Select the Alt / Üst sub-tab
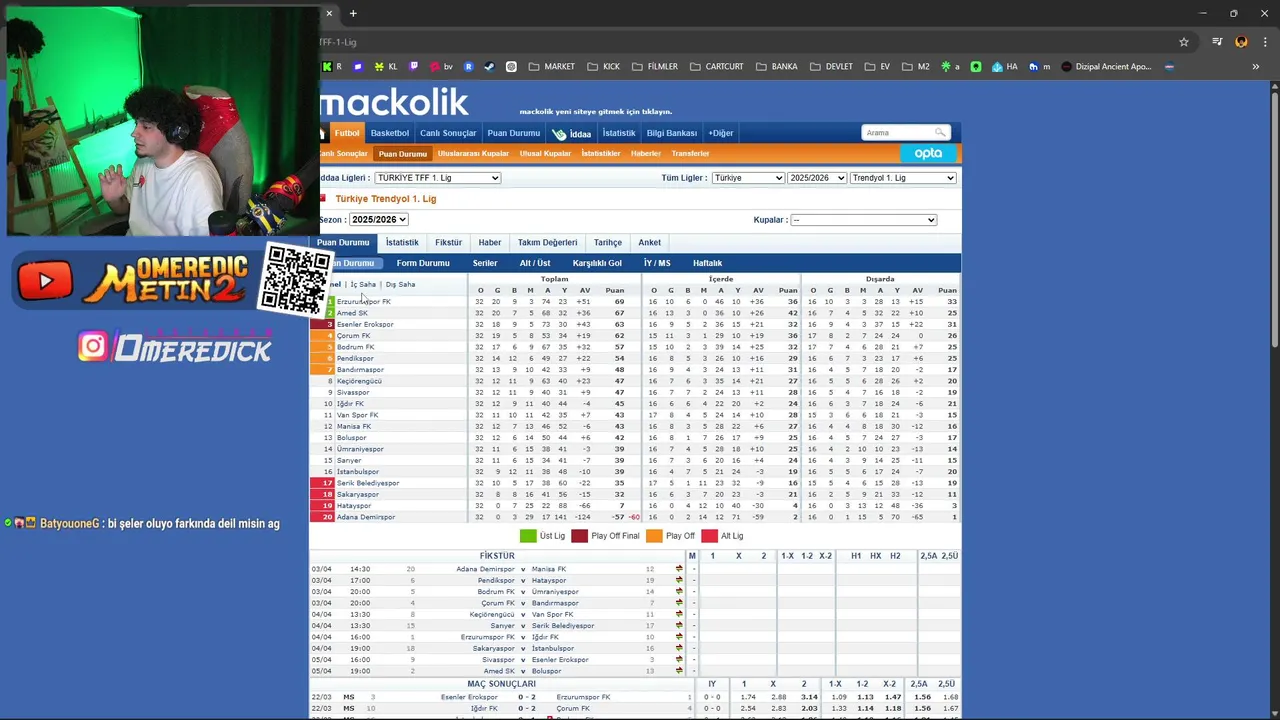 [x=535, y=263]
